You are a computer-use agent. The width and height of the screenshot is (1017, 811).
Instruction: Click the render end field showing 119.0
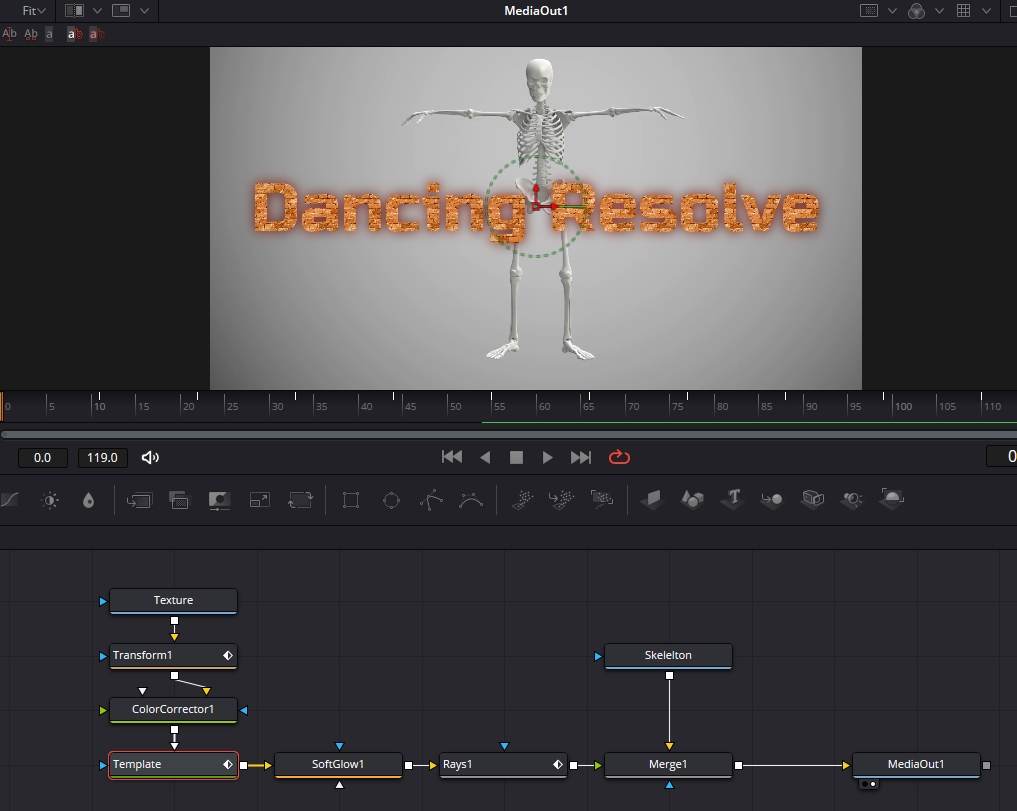click(x=102, y=457)
